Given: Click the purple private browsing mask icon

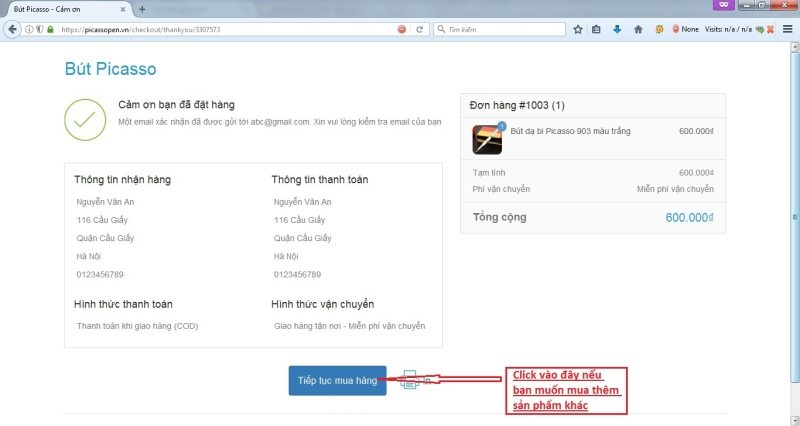Looking at the screenshot, I should tap(723, 5).
